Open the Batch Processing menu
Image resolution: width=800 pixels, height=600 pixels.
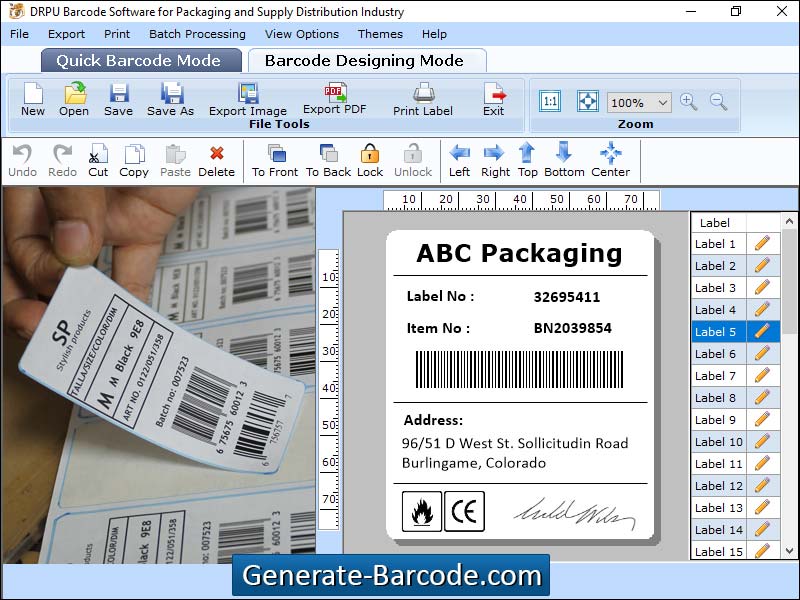pos(197,34)
